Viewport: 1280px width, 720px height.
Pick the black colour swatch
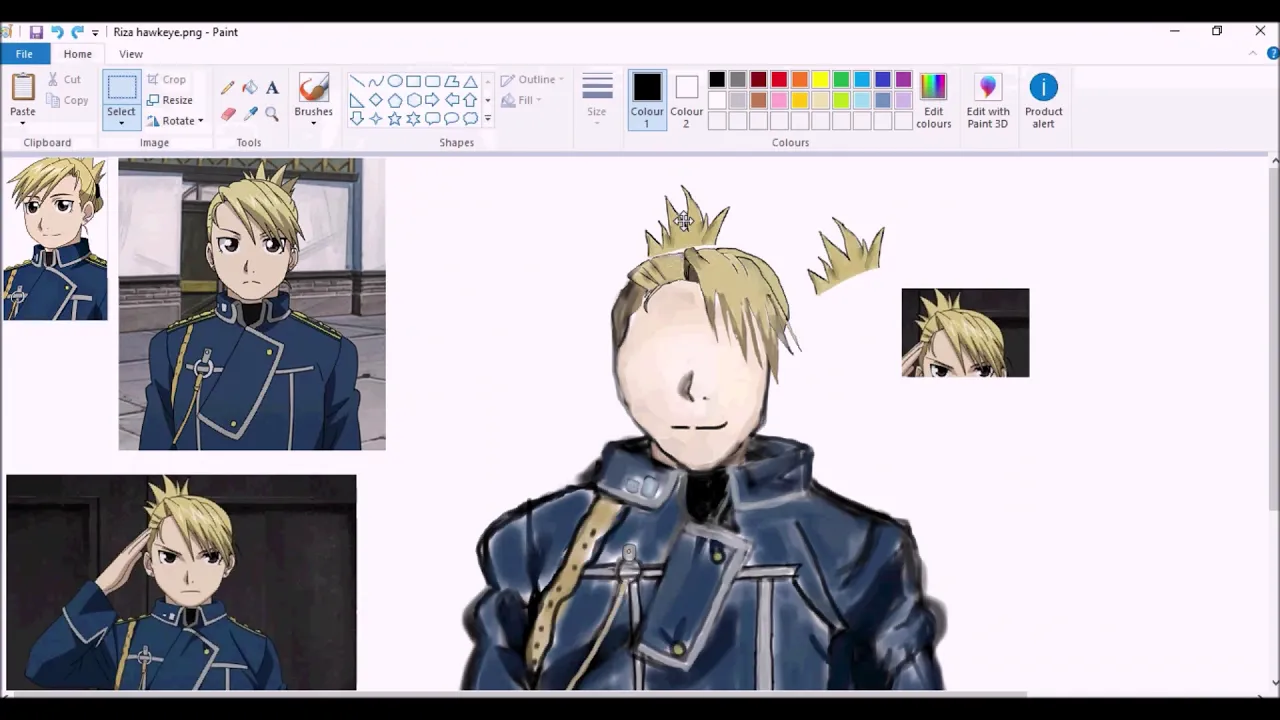coord(717,80)
